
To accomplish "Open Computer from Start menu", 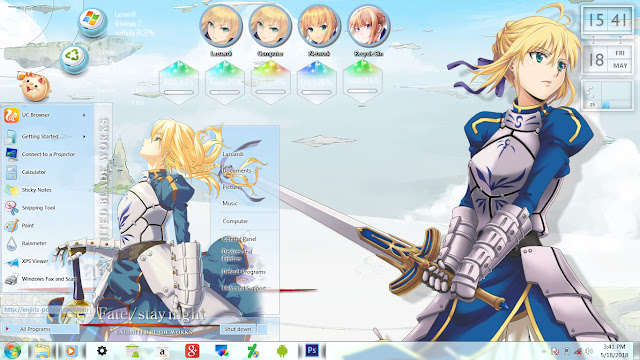I will pyautogui.click(x=235, y=221).
